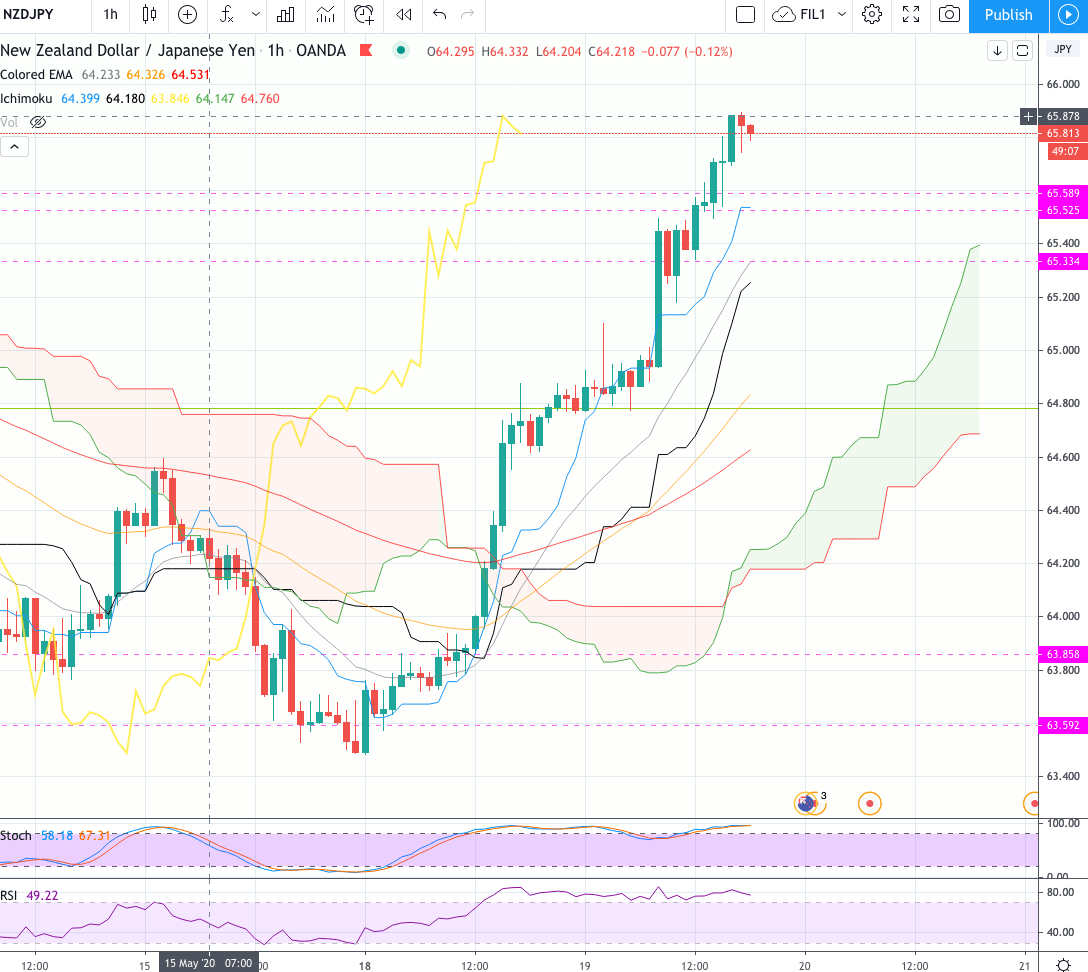Viewport: 1088px width, 972px height.
Task: Take a chart snapshot with camera icon
Action: tap(949, 15)
